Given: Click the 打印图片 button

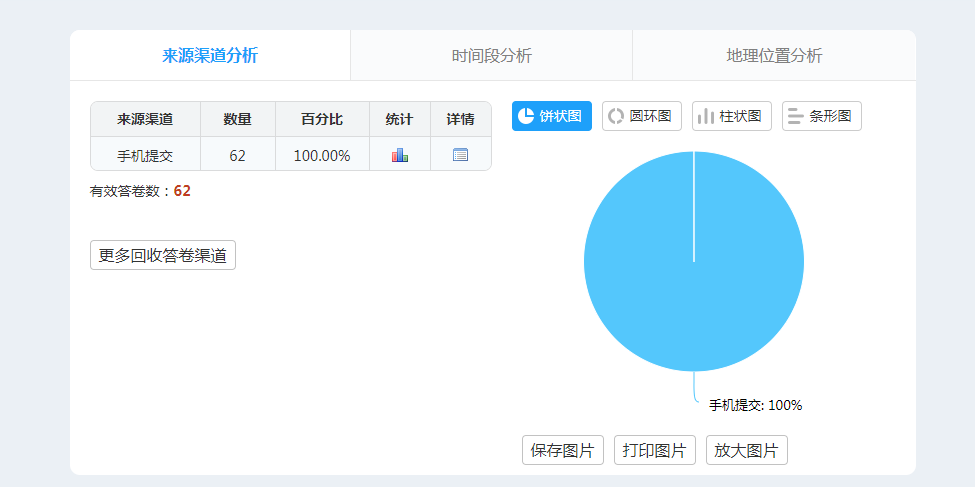Looking at the screenshot, I should point(655,450).
